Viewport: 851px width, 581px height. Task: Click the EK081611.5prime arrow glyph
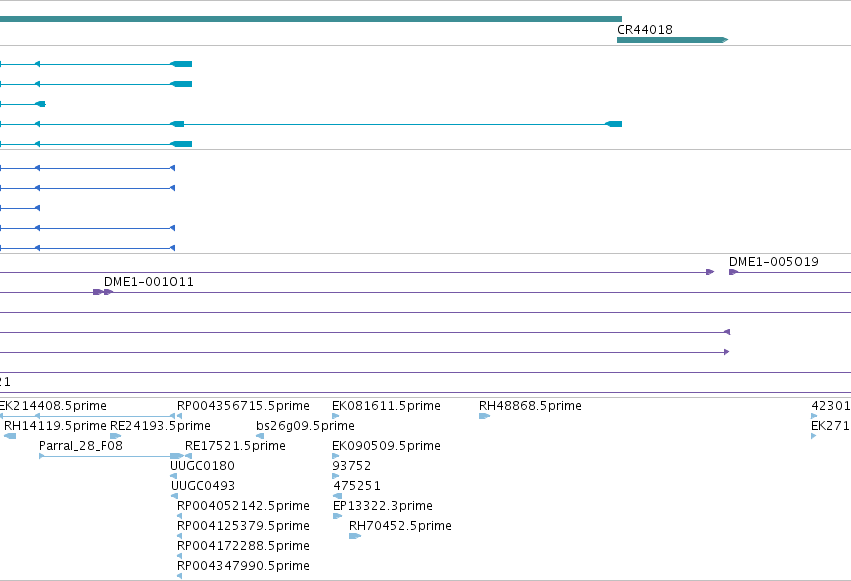coord(335,416)
